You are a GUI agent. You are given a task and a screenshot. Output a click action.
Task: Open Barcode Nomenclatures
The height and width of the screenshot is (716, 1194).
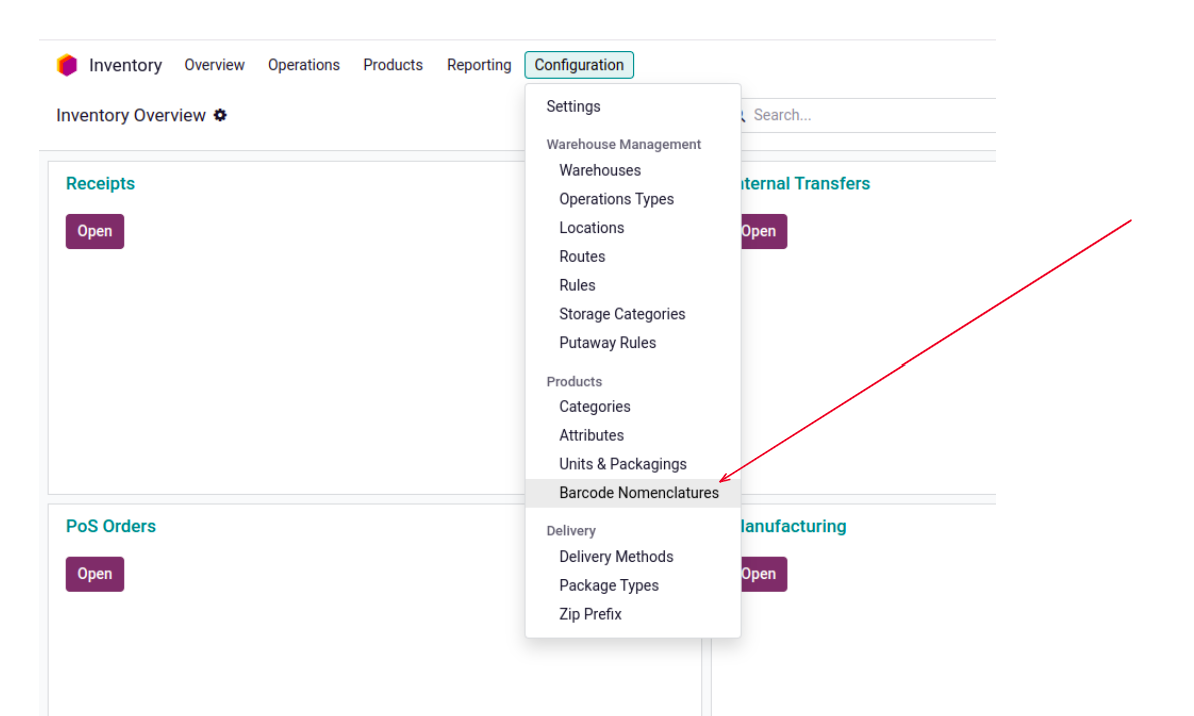pyautogui.click(x=638, y=493)
